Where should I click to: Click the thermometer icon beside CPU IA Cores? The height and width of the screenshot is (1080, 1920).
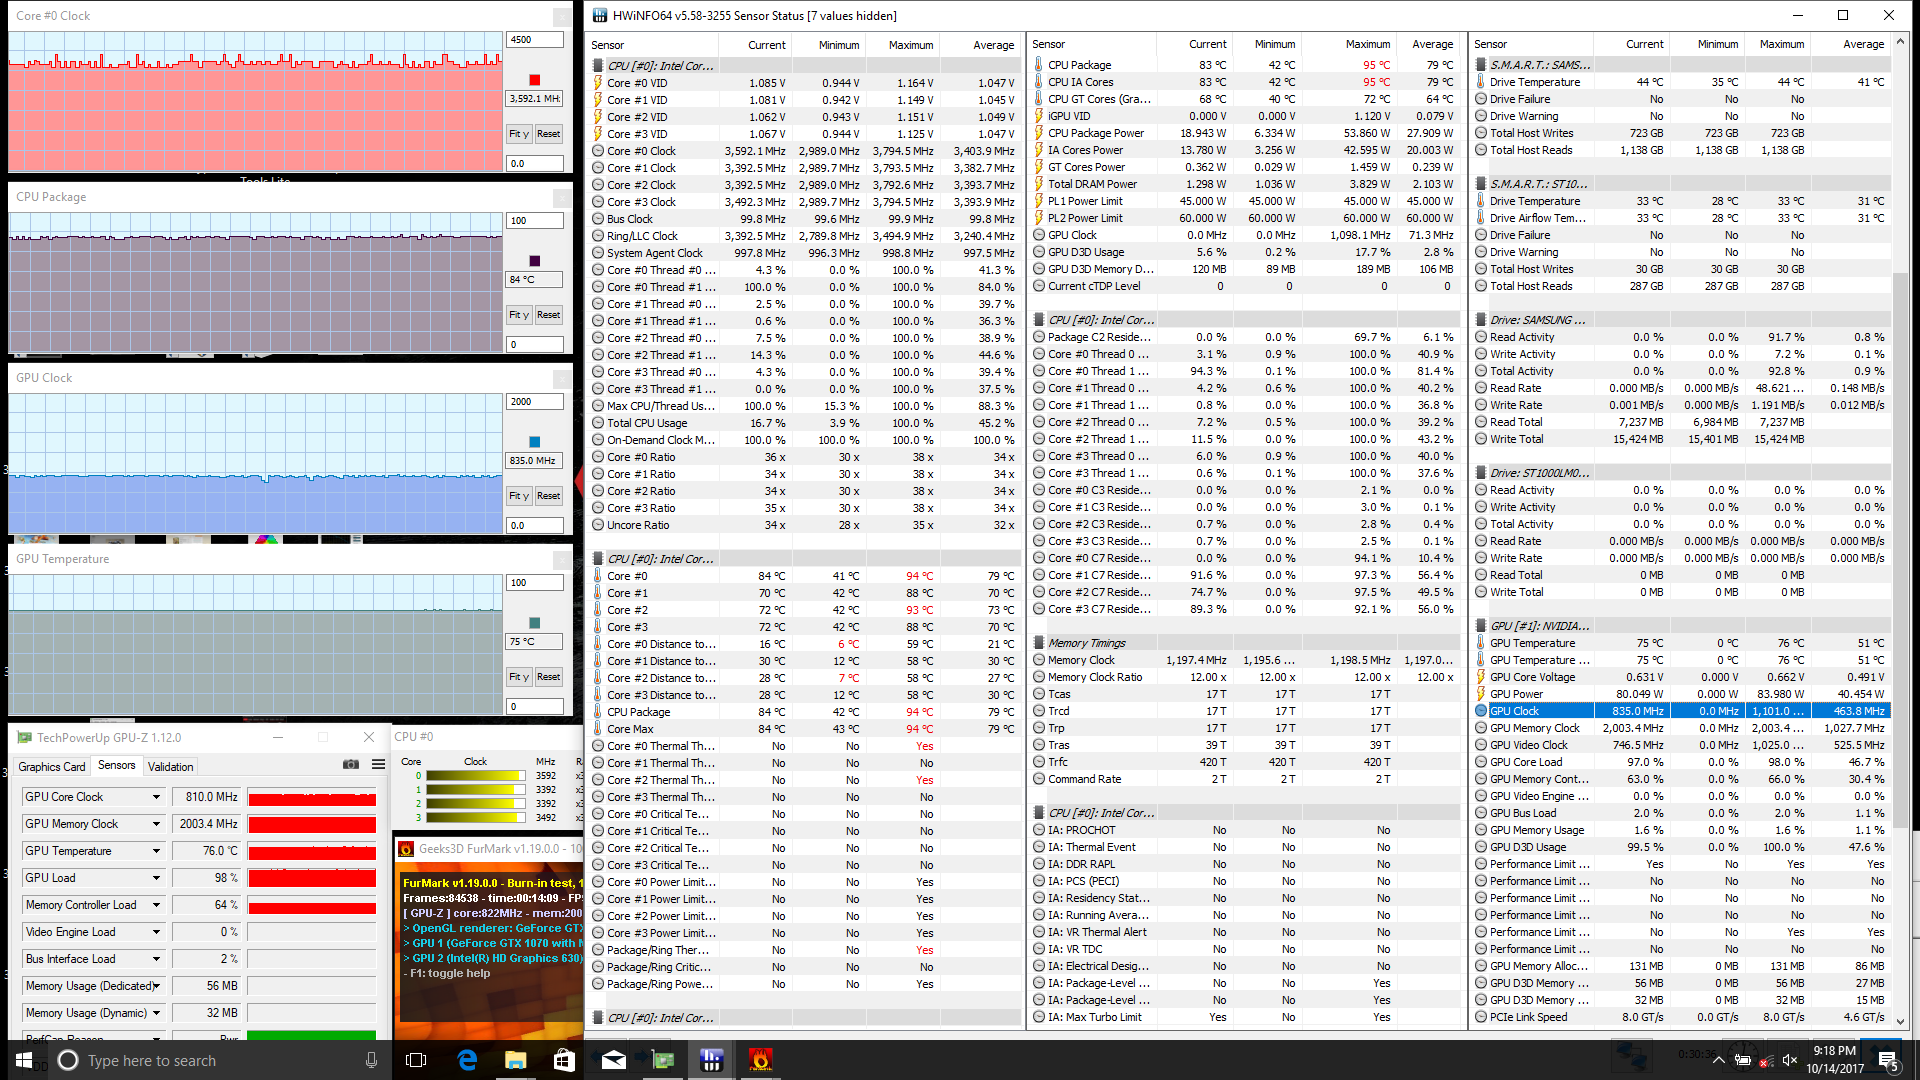[x=1039, y=82]
